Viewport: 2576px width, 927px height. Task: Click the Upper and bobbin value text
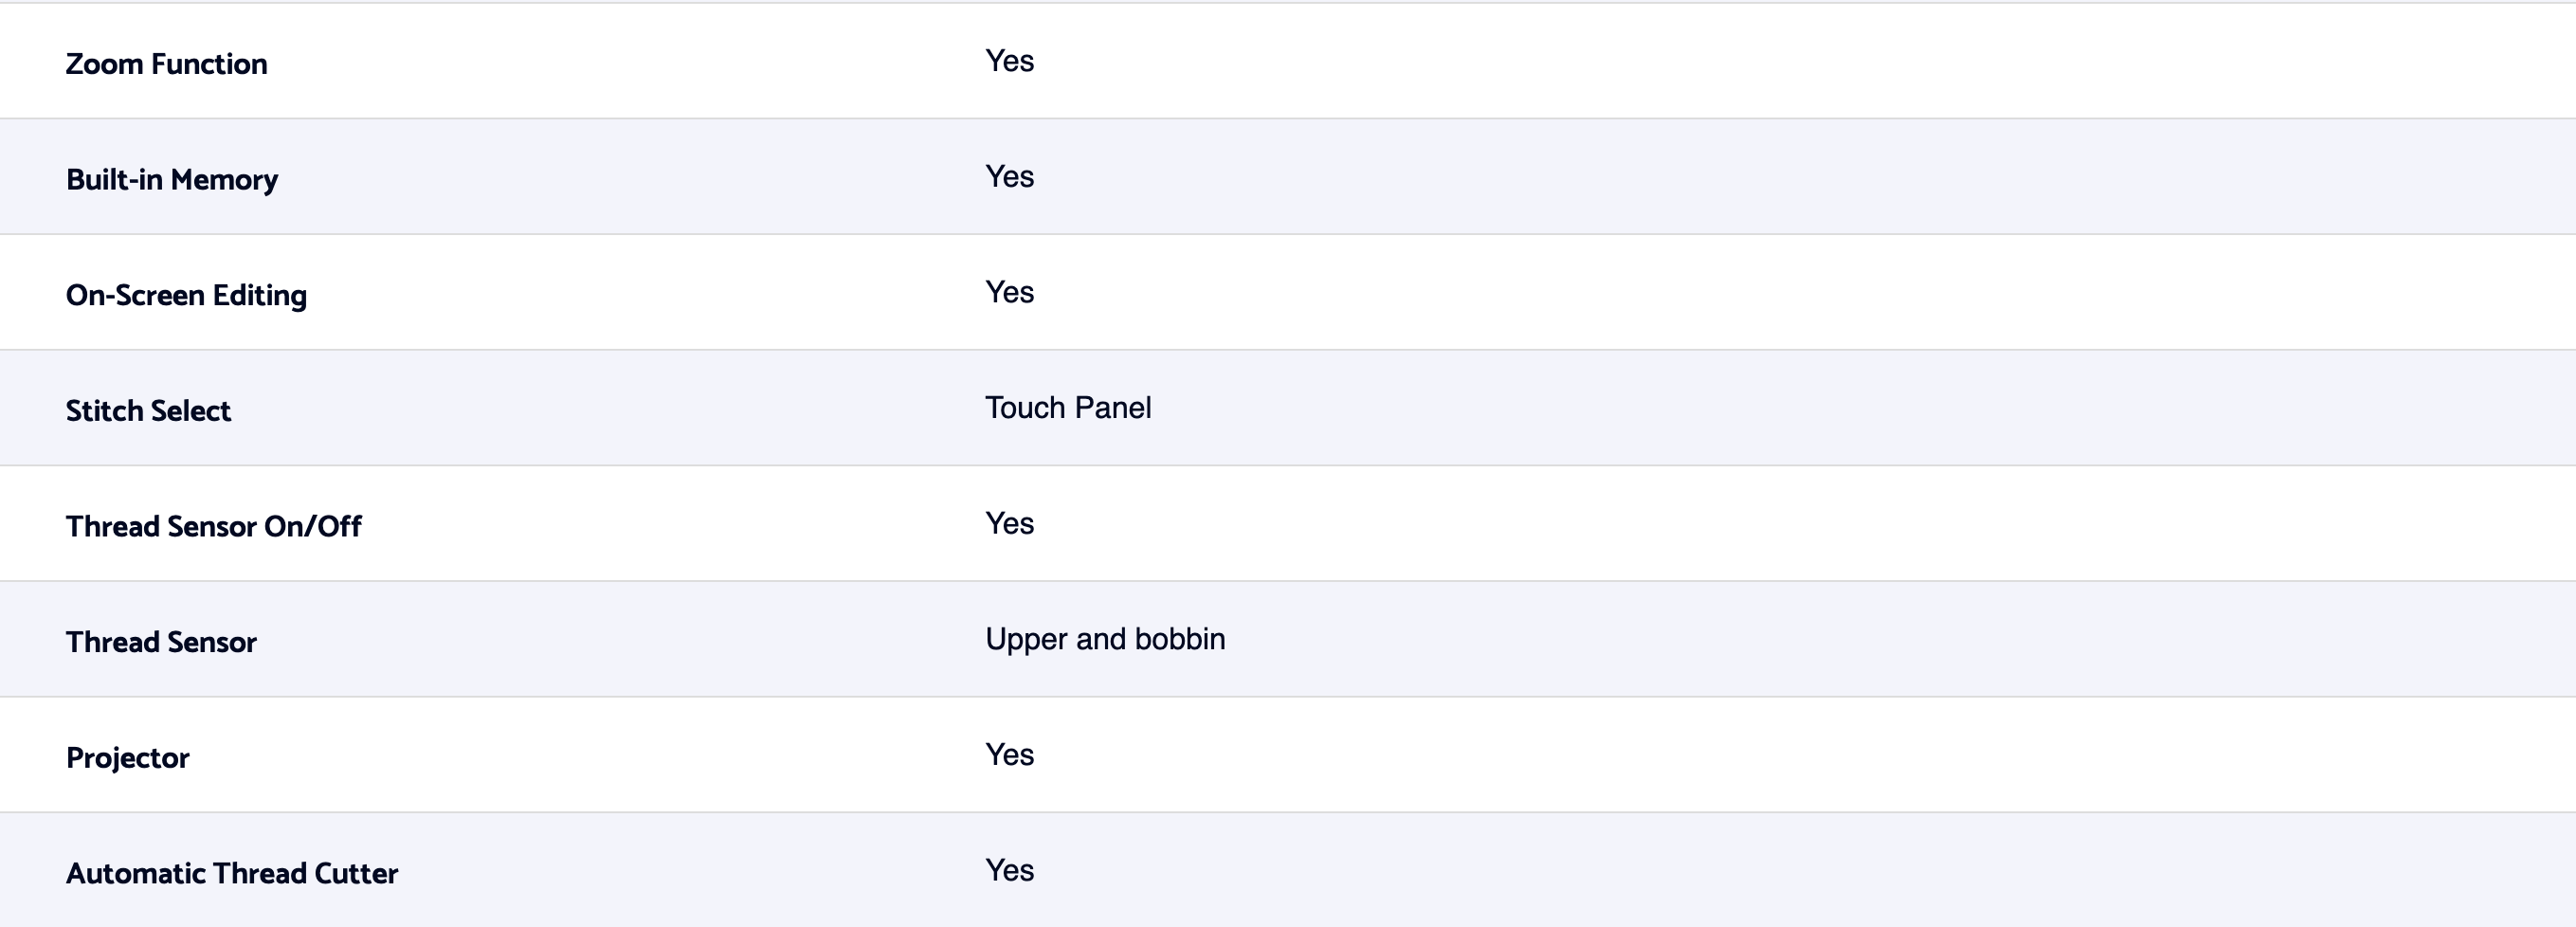(x=1105, y=639)
